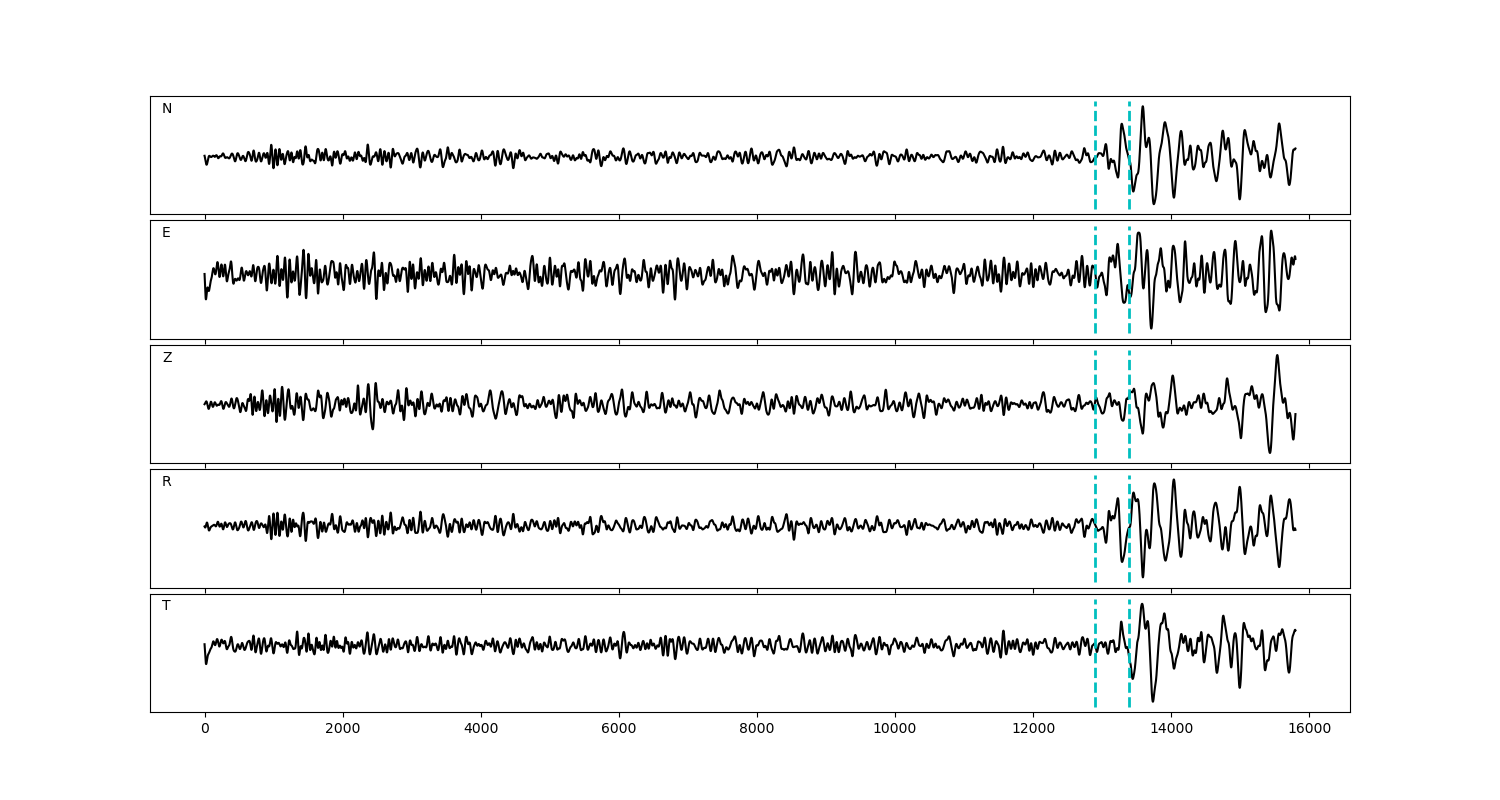Select the right cyan dashed marker in R panel
This screenshot has height=800, width=1500.
coord(1129,500)
